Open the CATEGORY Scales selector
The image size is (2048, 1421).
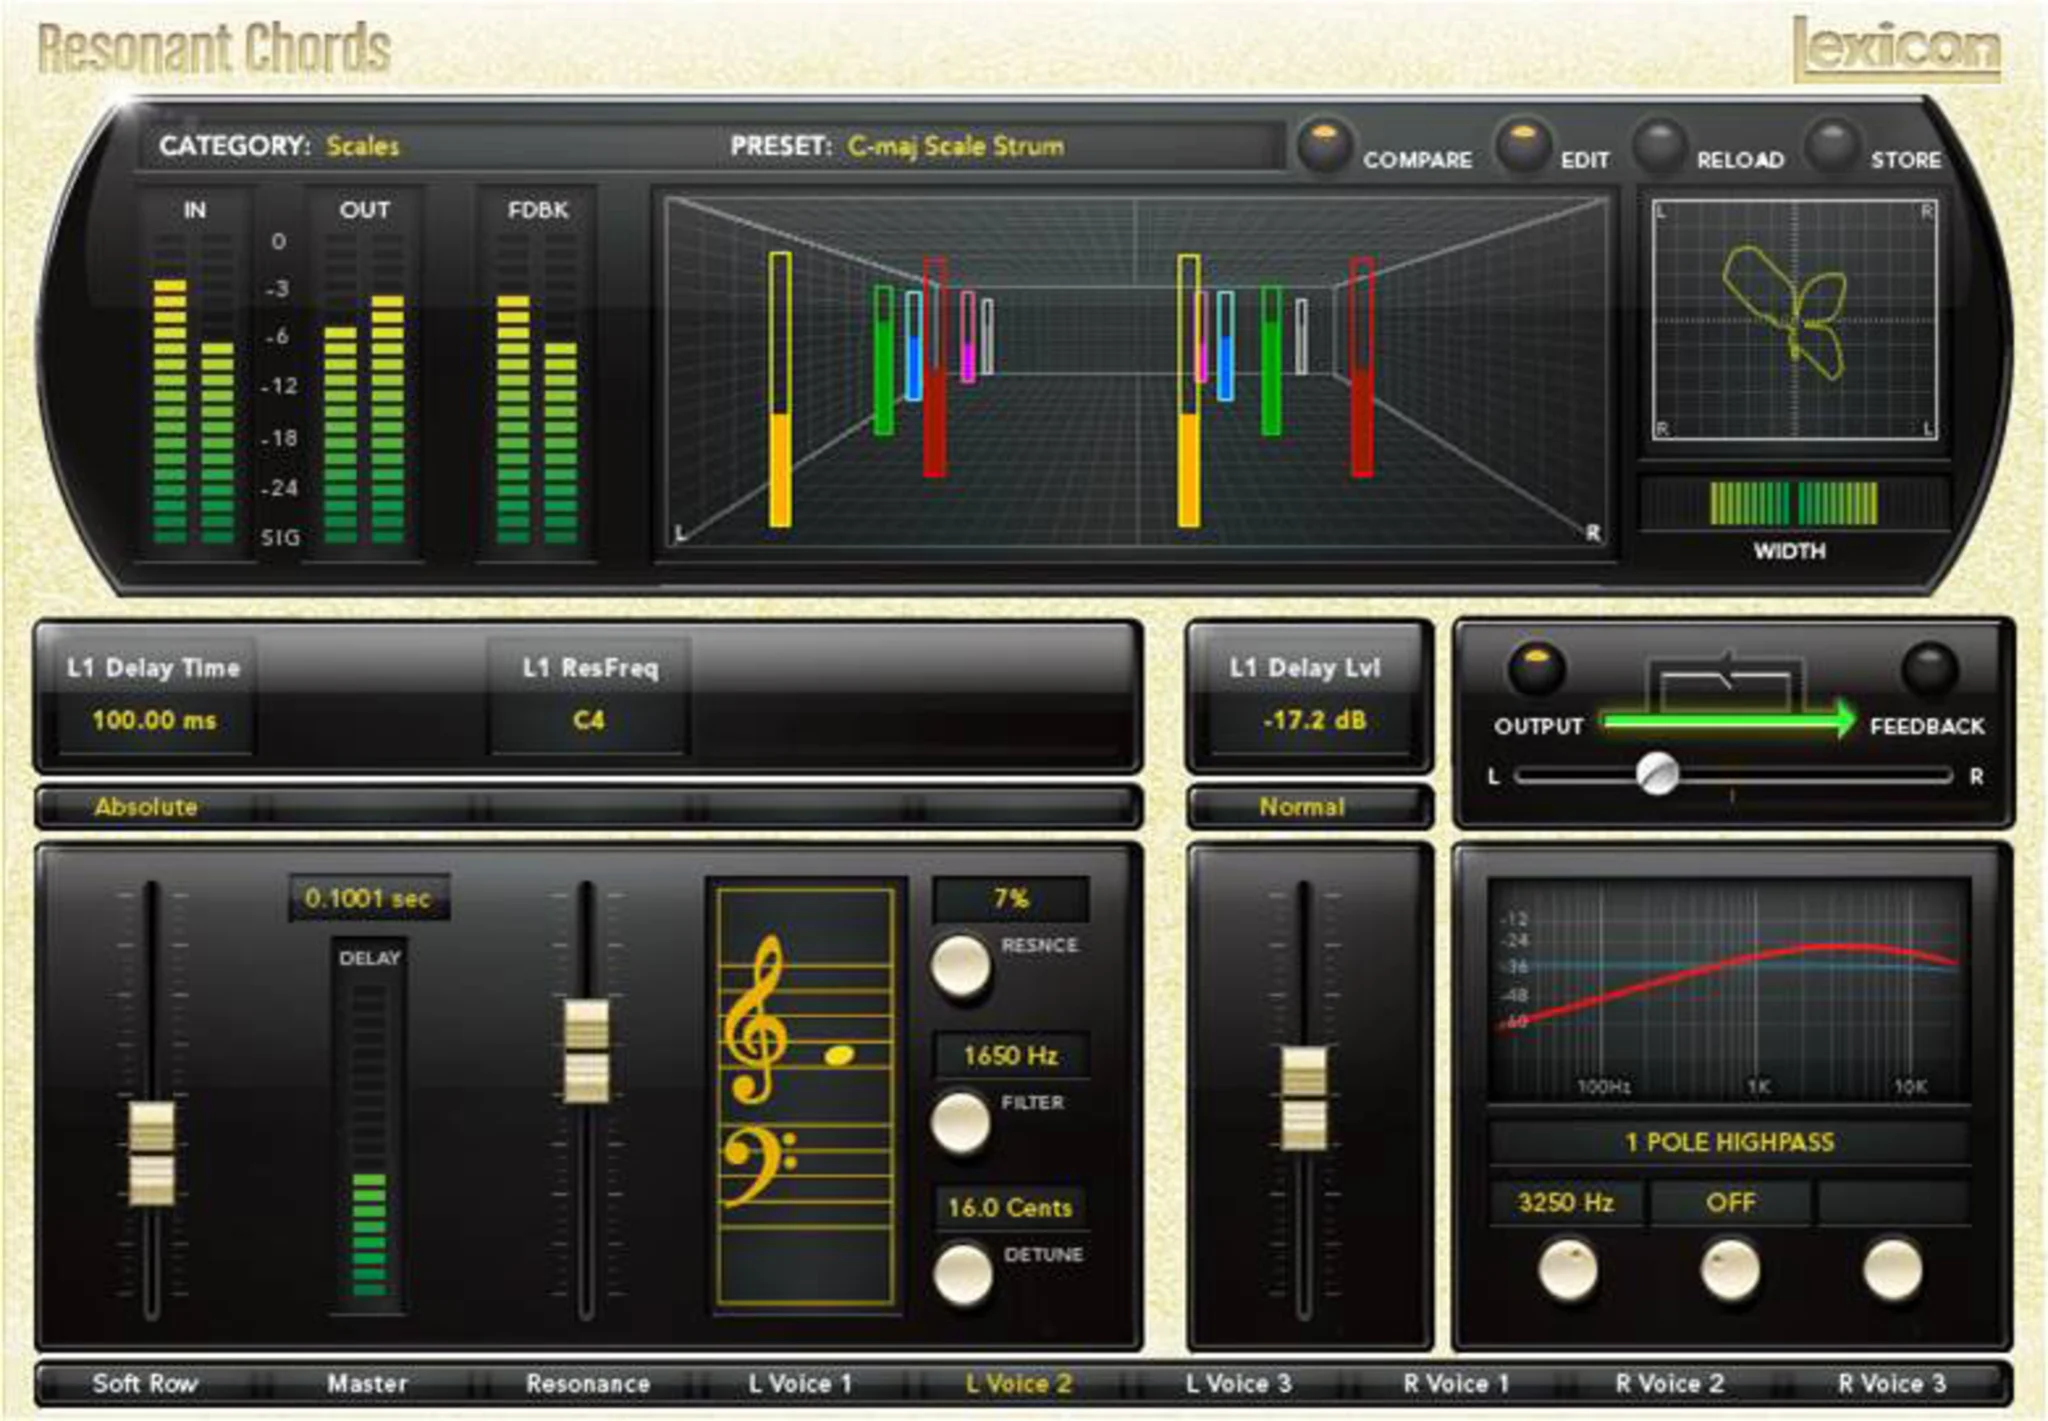[x=362, y=146]
